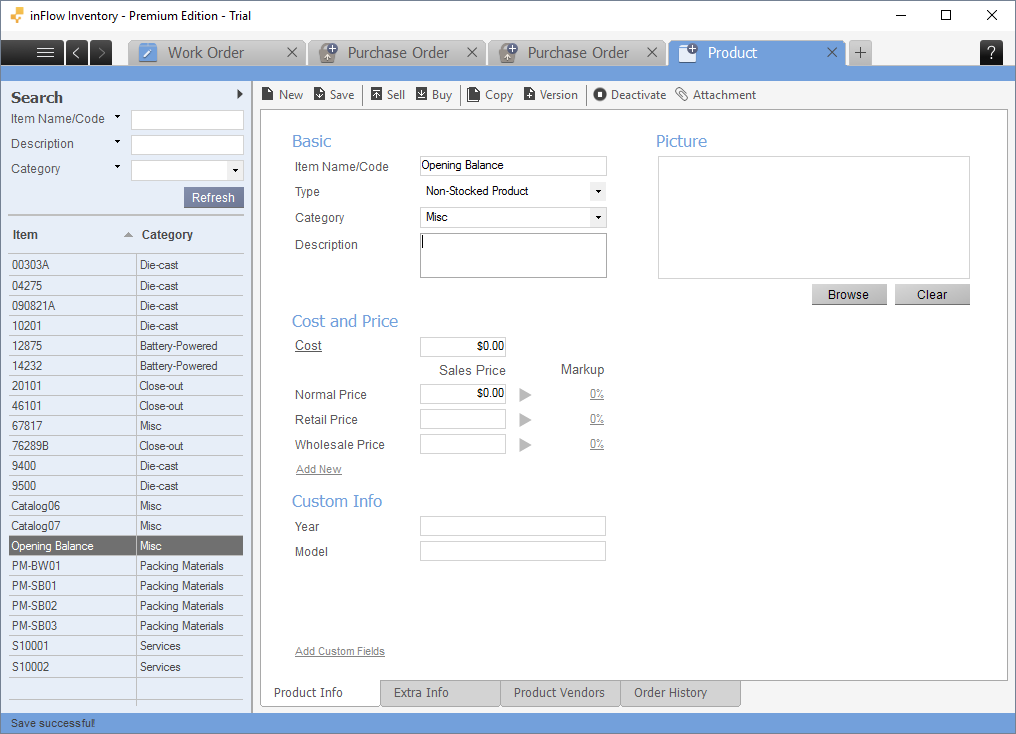Screen dimensions: 1016x734
Task: Close the Product tab
Action: pos(832,52)
